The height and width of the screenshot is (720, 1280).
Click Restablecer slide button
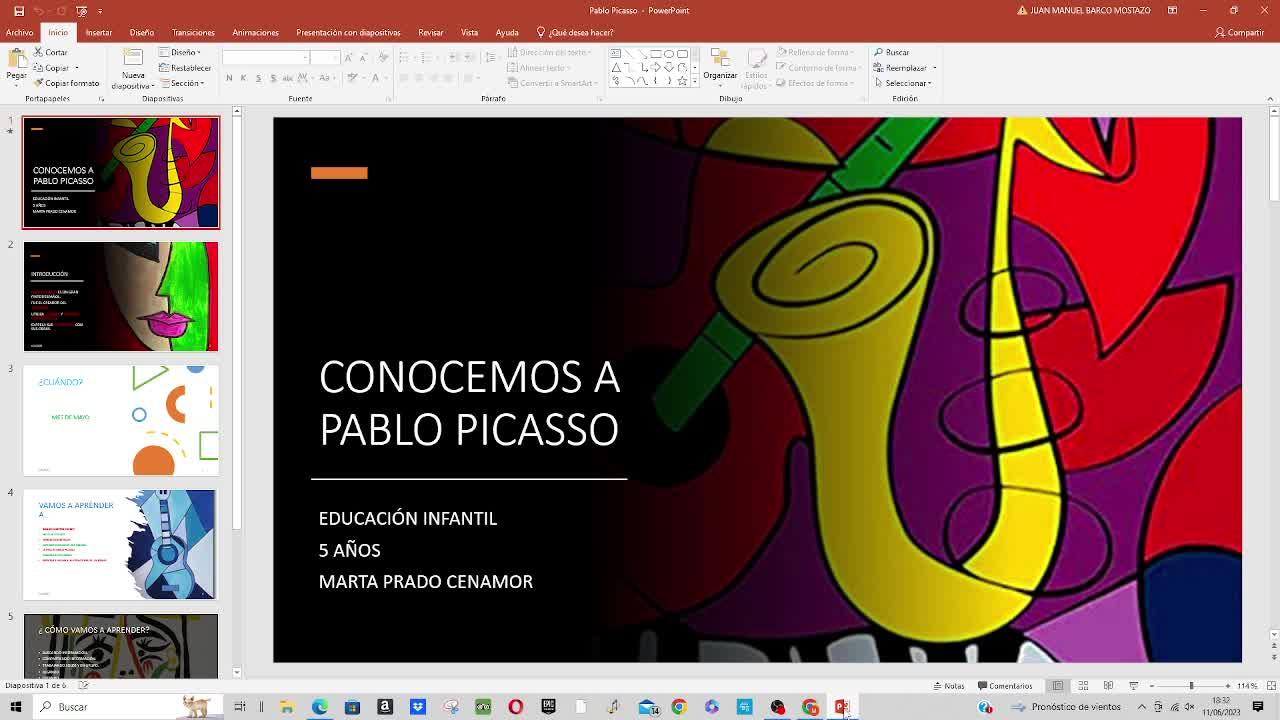tap(185, 68)
